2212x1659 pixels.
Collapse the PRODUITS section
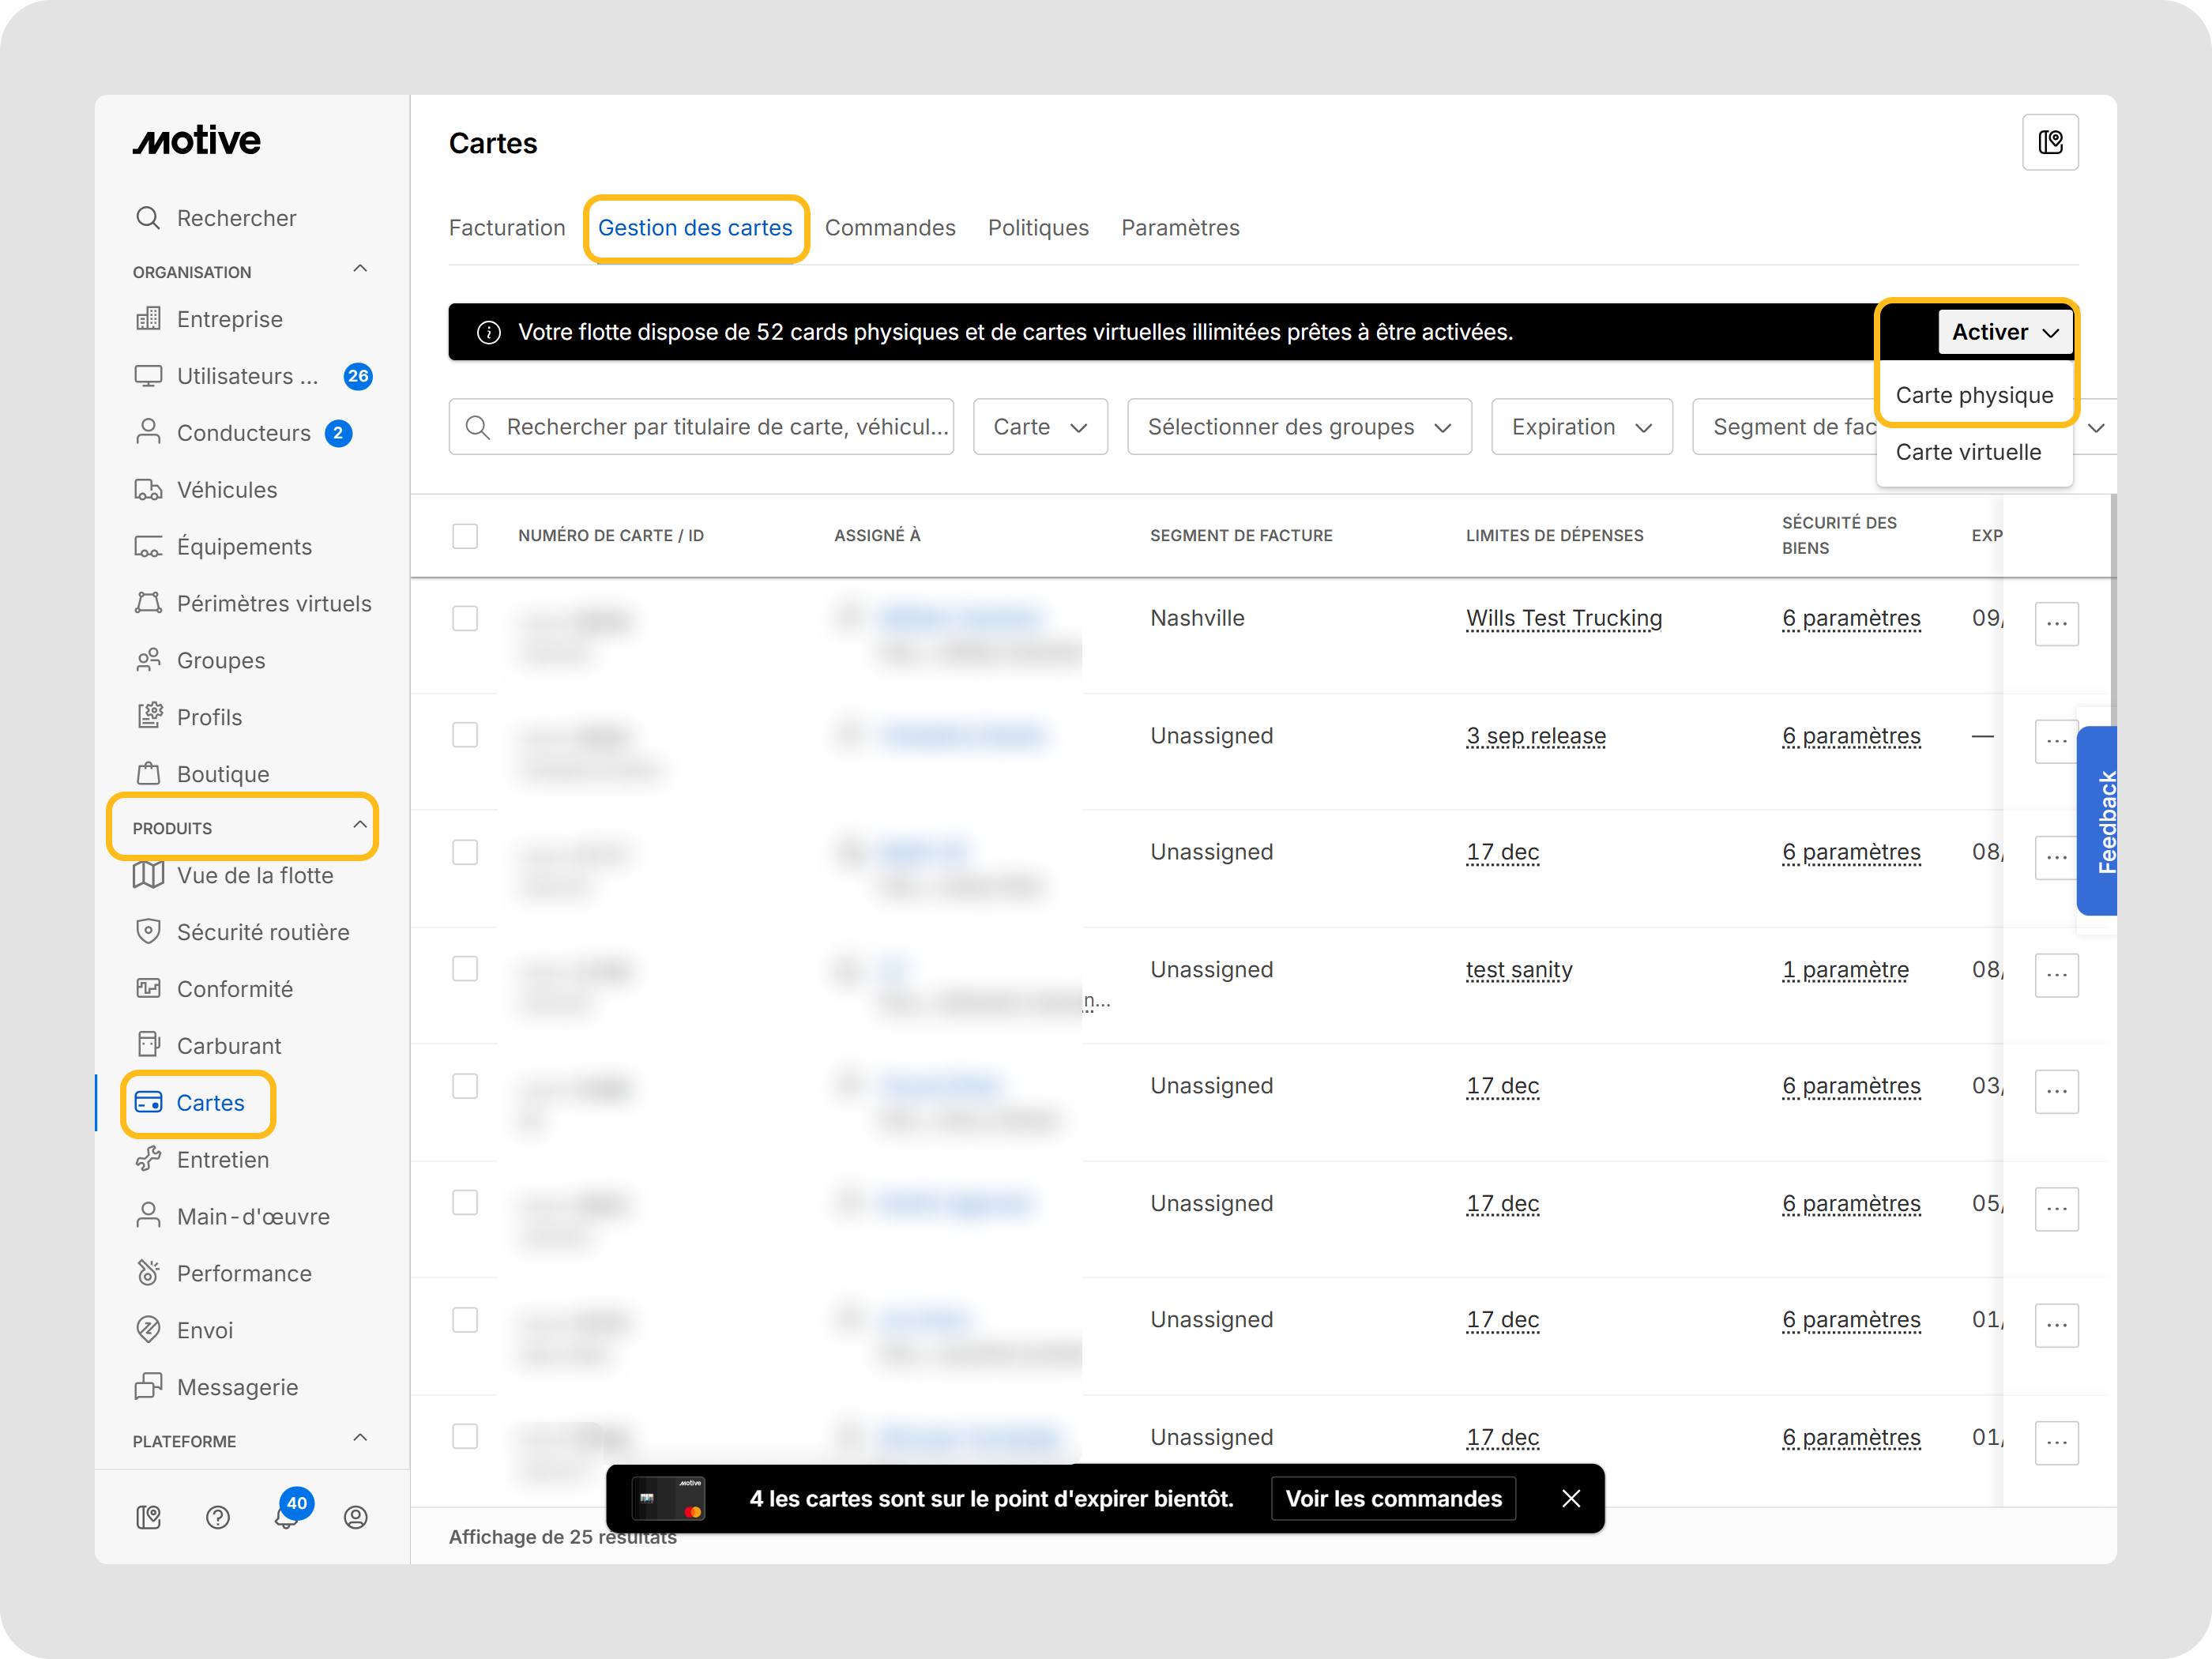tap(360, 825)
